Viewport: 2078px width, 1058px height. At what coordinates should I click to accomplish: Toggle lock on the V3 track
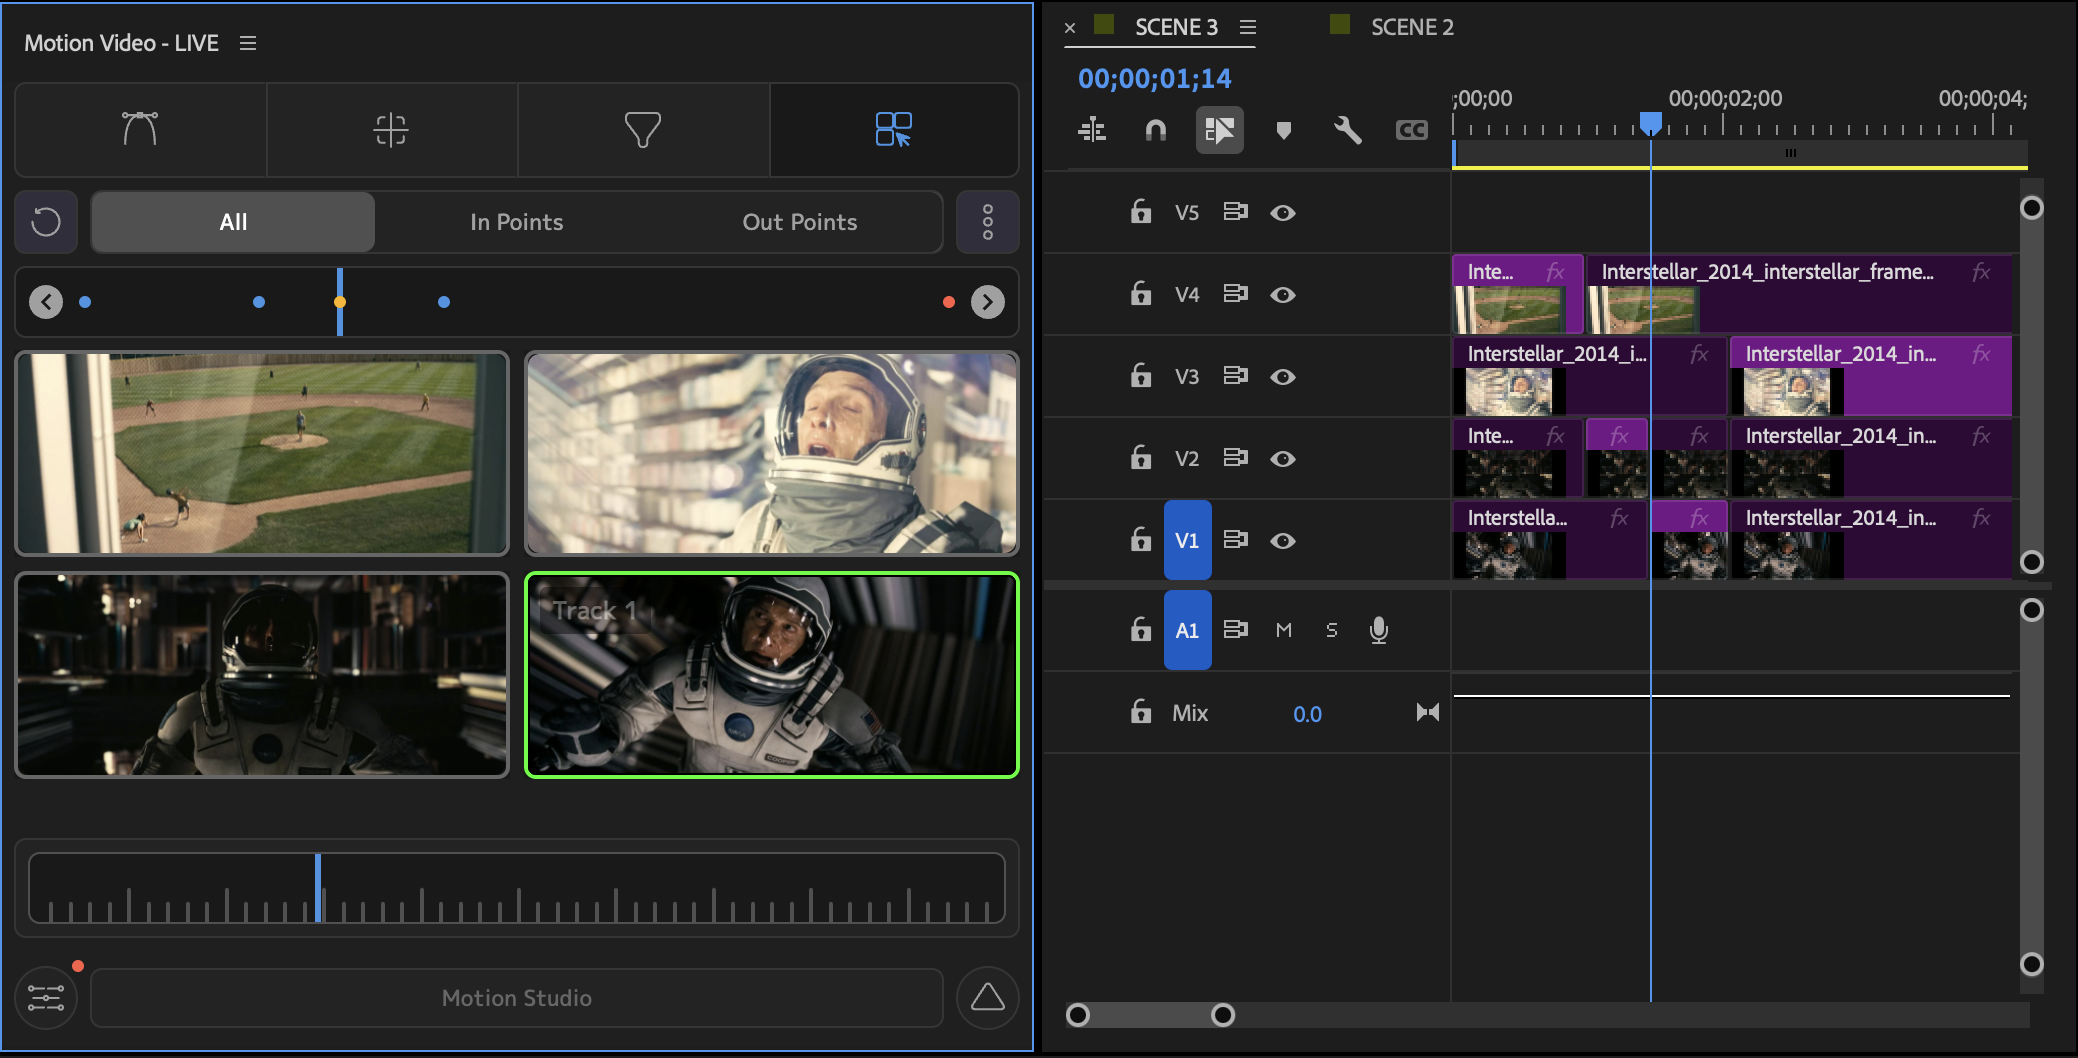pyautogui.click(x=1140, y=376)
